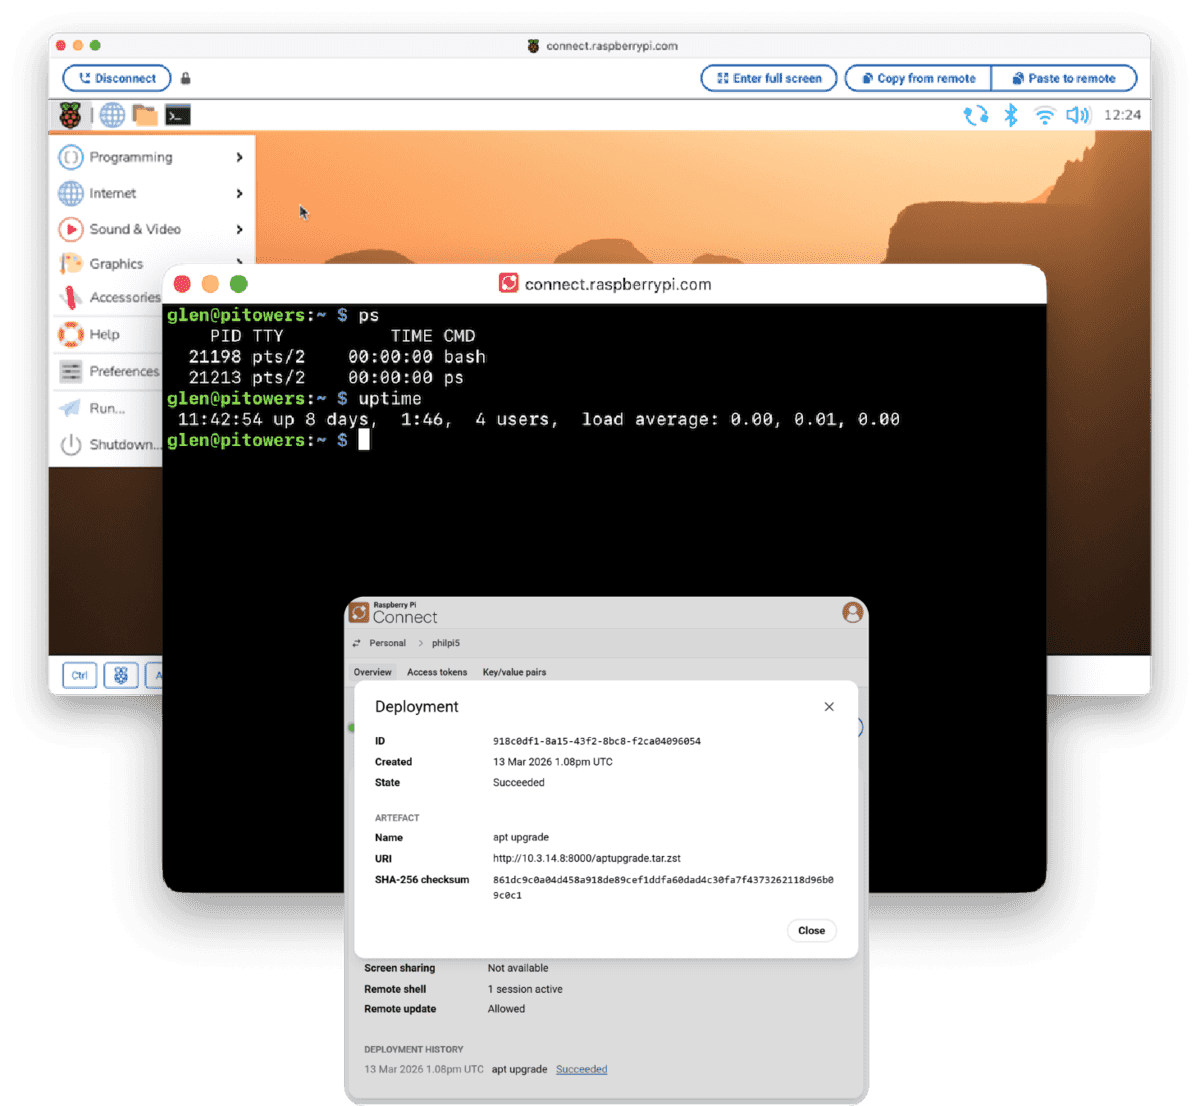Open the Succeeded deployment history link
This screenshot has height=1106, width=1200.
point(581,1069)
